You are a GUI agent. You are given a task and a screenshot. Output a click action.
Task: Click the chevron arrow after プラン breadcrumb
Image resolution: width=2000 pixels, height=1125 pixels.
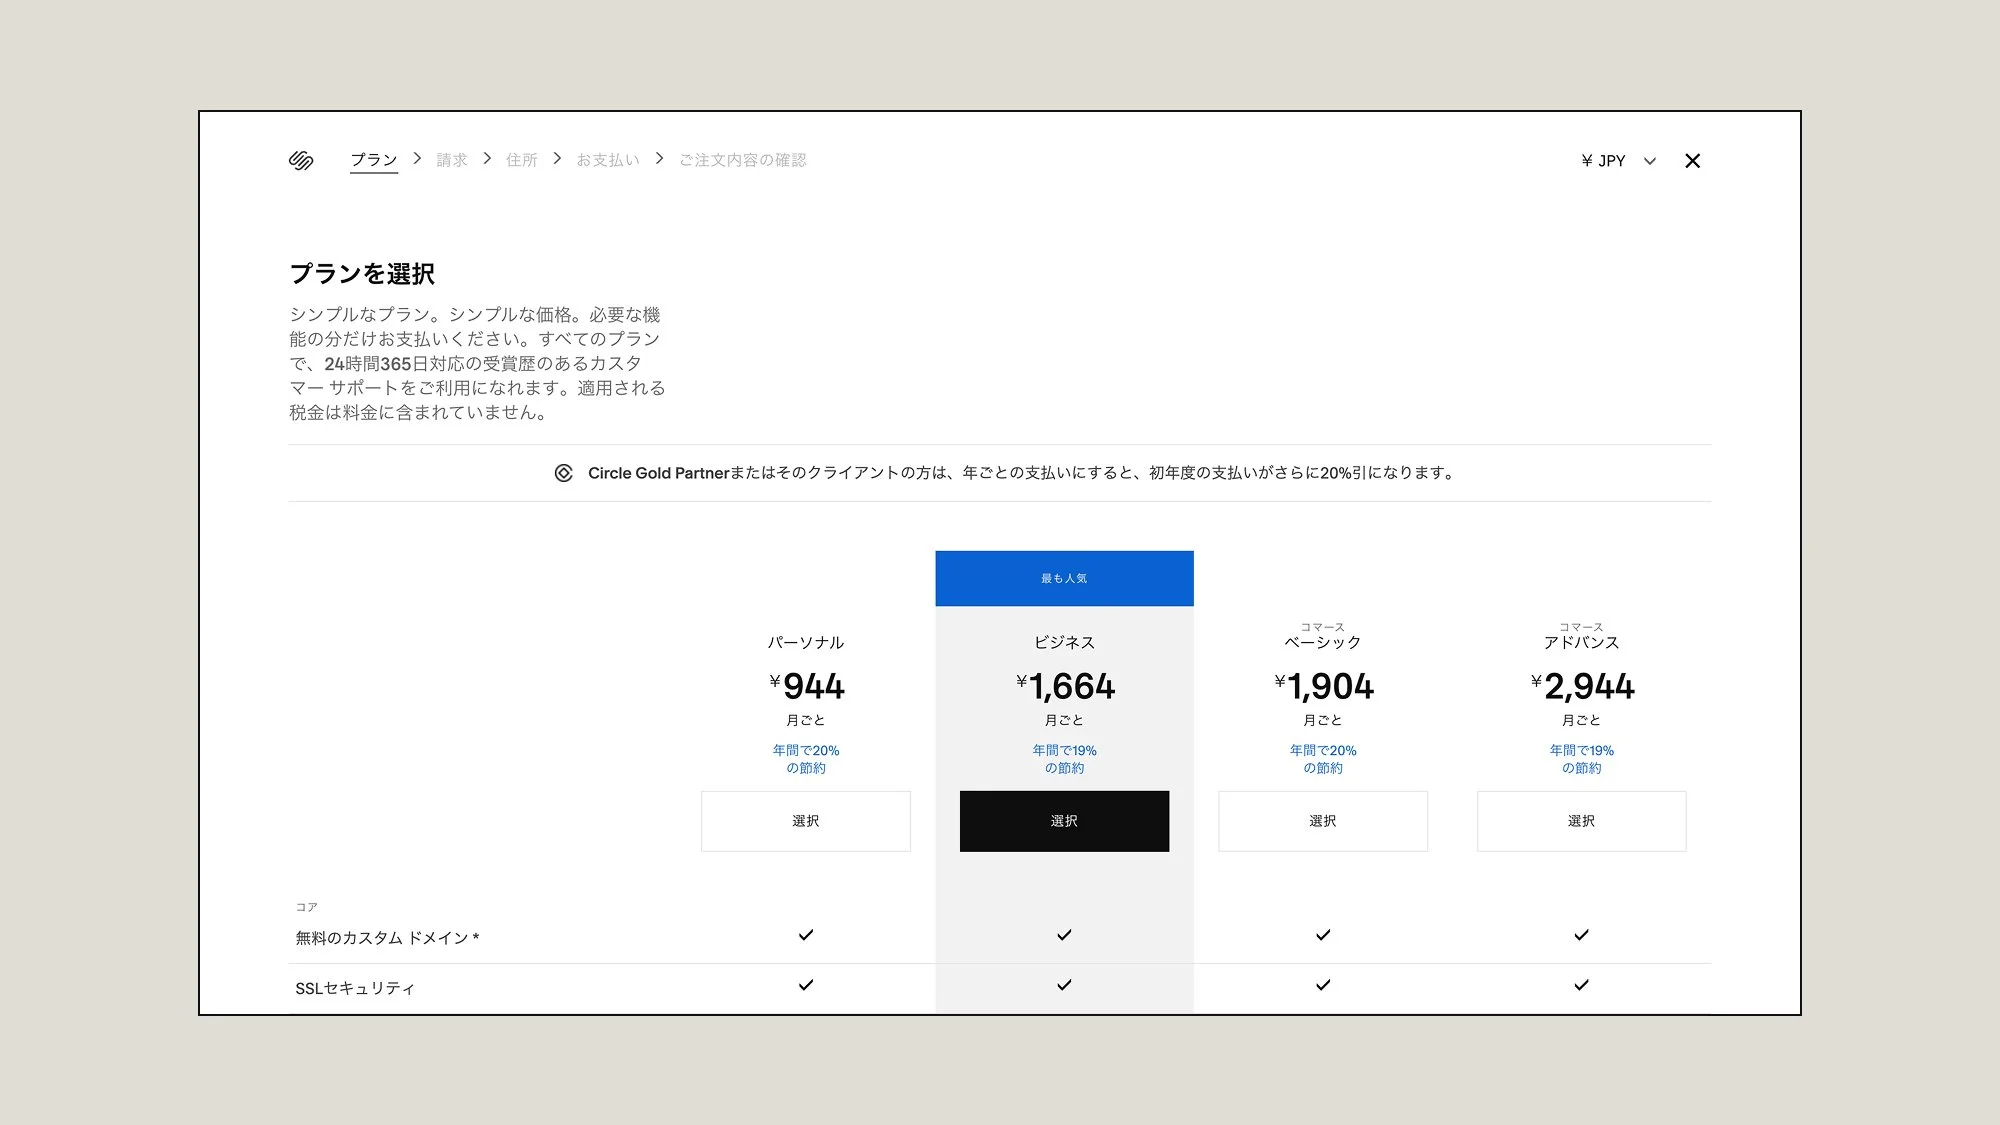point(417,159)
